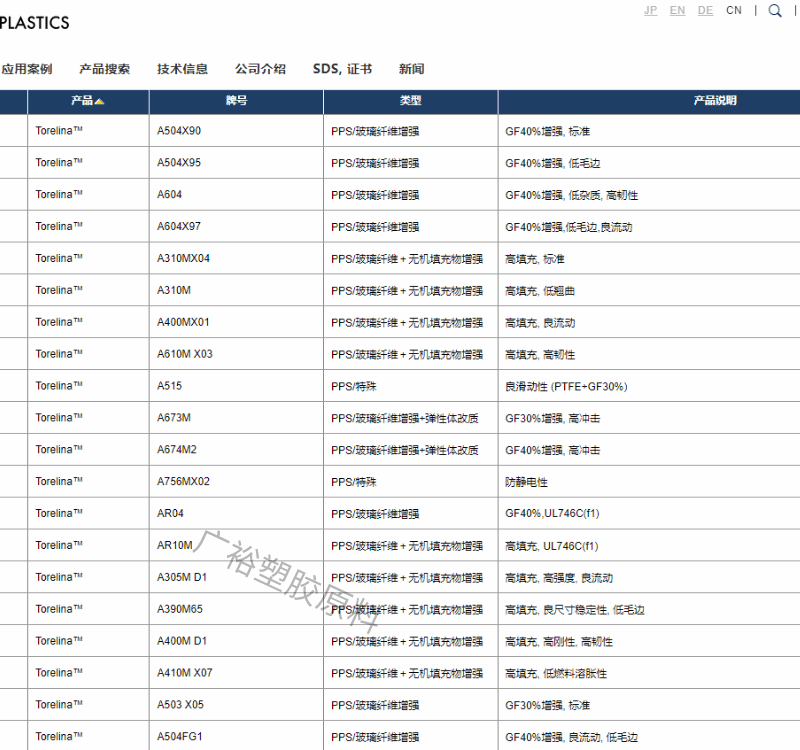800x750 pixels.
Task: Switch language to JP
Action: [651, 10]
